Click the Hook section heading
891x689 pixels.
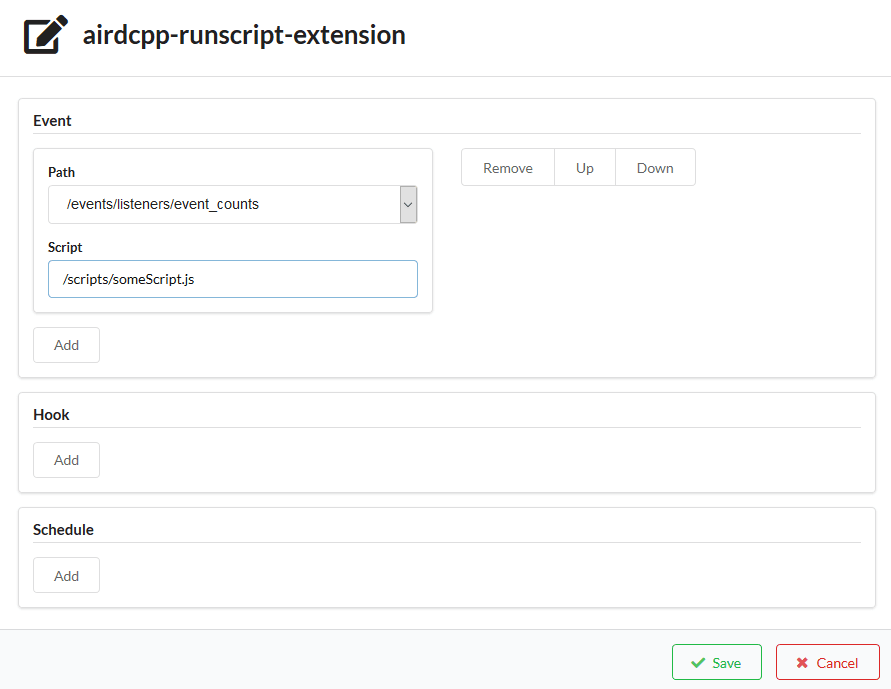coord(51,415)
